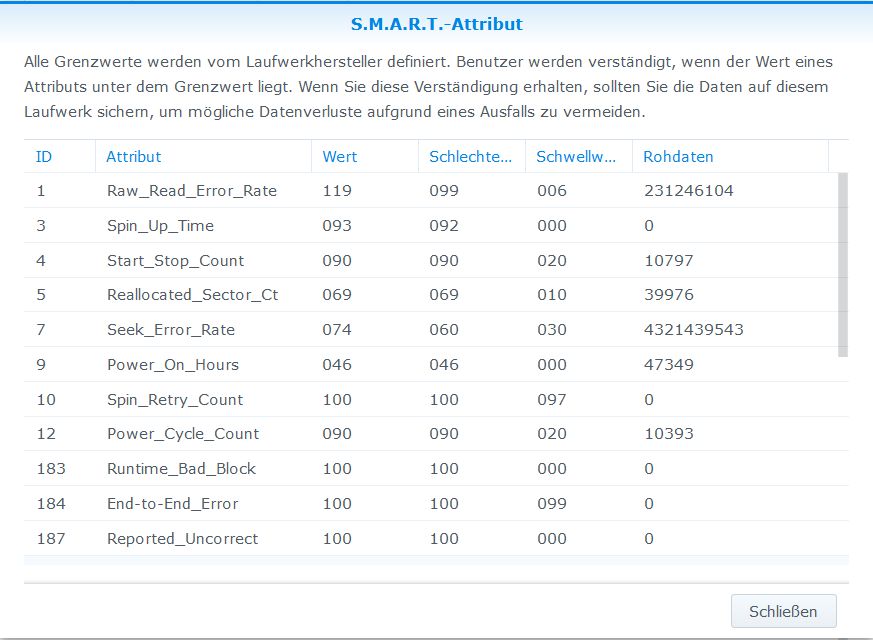Image resolution: width=873 pixels, height=640 pixels.
Task: Click raw data value 4321439543
Action: click(694, 330)
